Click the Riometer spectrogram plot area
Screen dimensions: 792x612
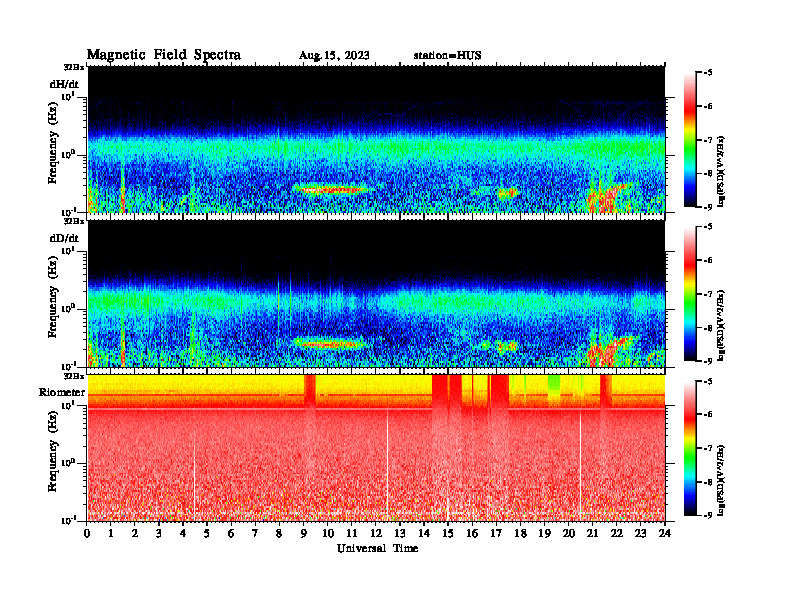tap(376, 448)
